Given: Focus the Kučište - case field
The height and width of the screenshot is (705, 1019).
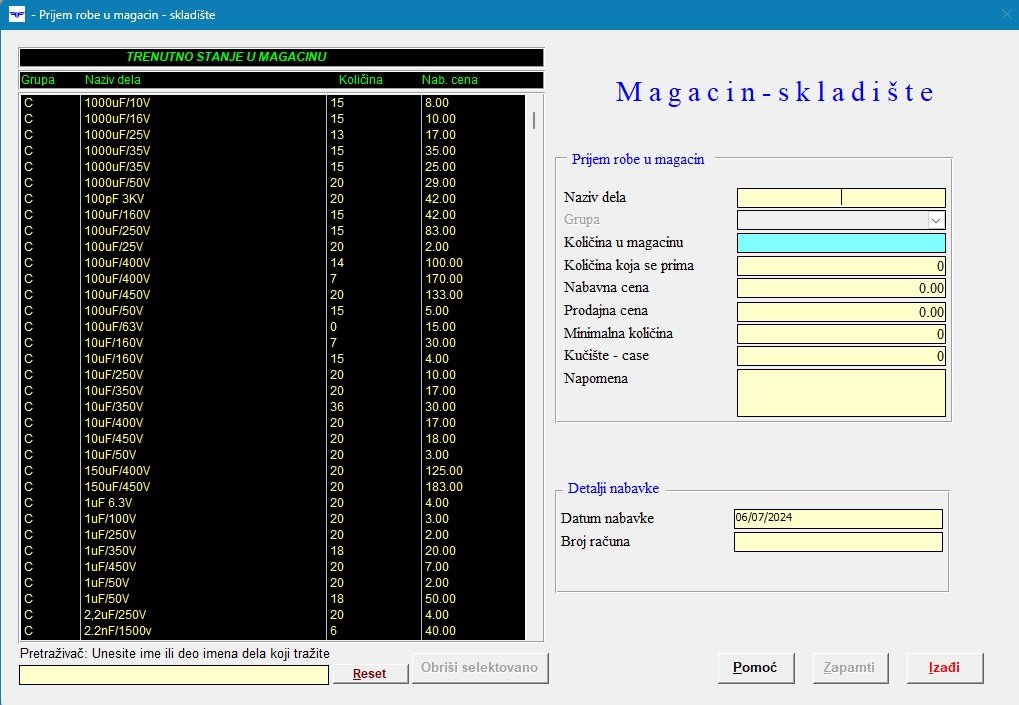Looking at the screenshot, I should [840, 357].
